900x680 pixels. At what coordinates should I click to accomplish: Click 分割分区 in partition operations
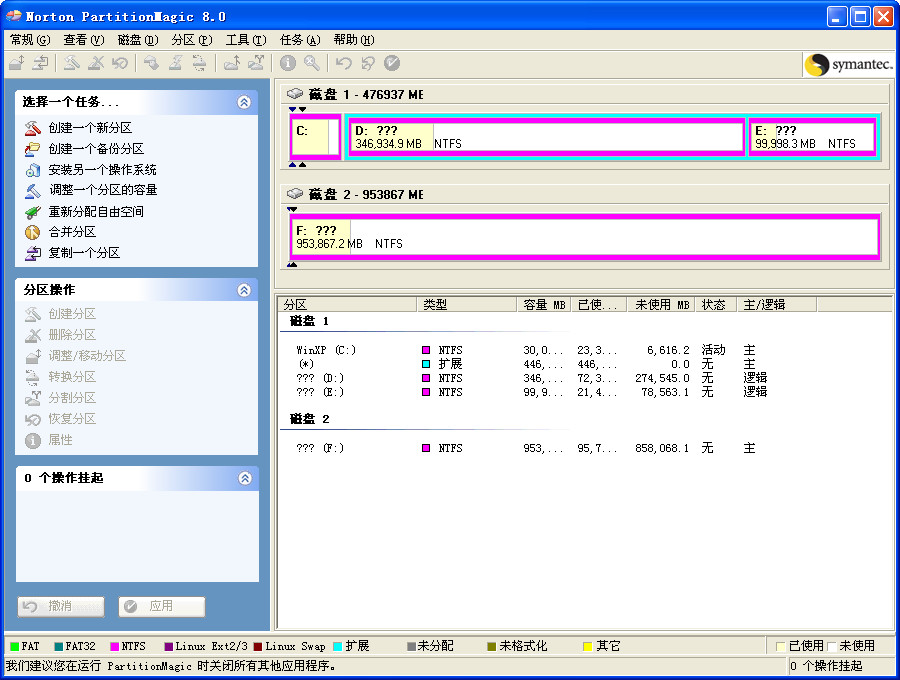coord(72,398)
